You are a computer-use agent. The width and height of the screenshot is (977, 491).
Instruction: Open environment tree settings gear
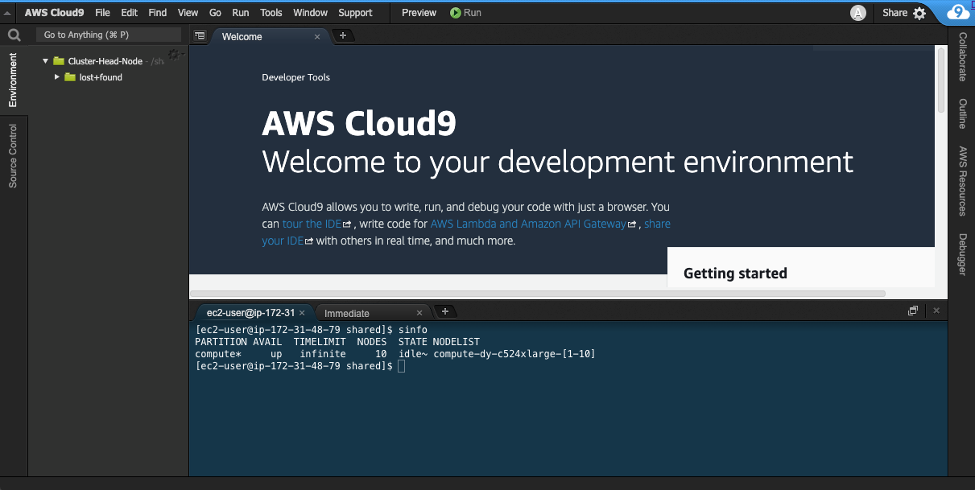click(x=174, y=55)
